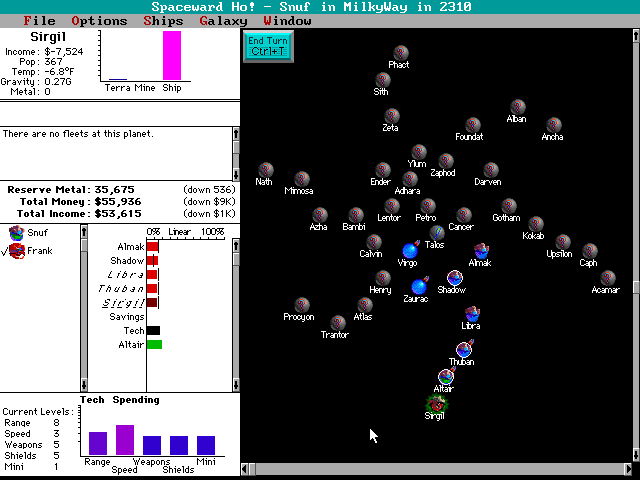
Task: Select the Altair planet icon
Action: [446, 376]
